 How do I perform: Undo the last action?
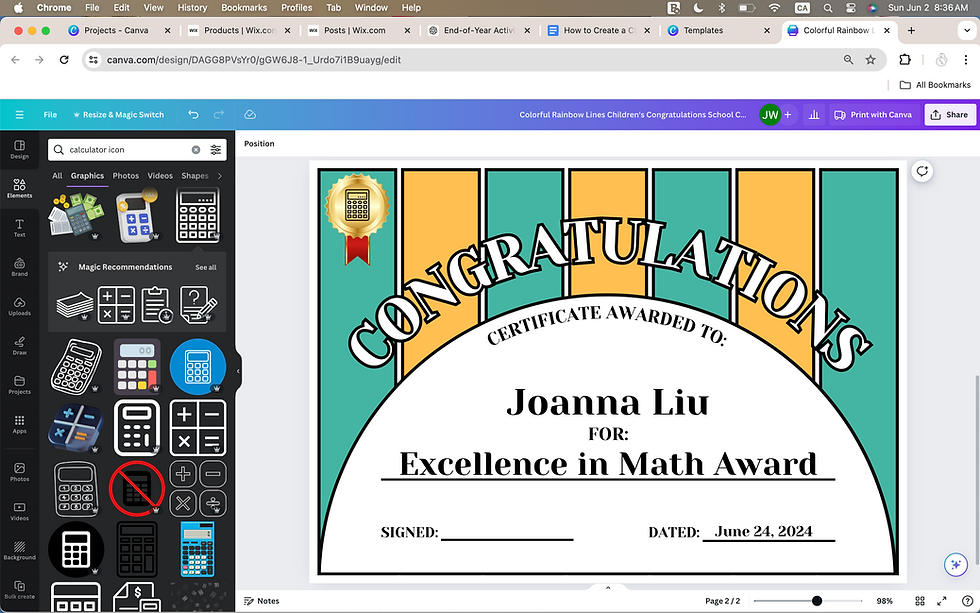(x=193, y=115)
